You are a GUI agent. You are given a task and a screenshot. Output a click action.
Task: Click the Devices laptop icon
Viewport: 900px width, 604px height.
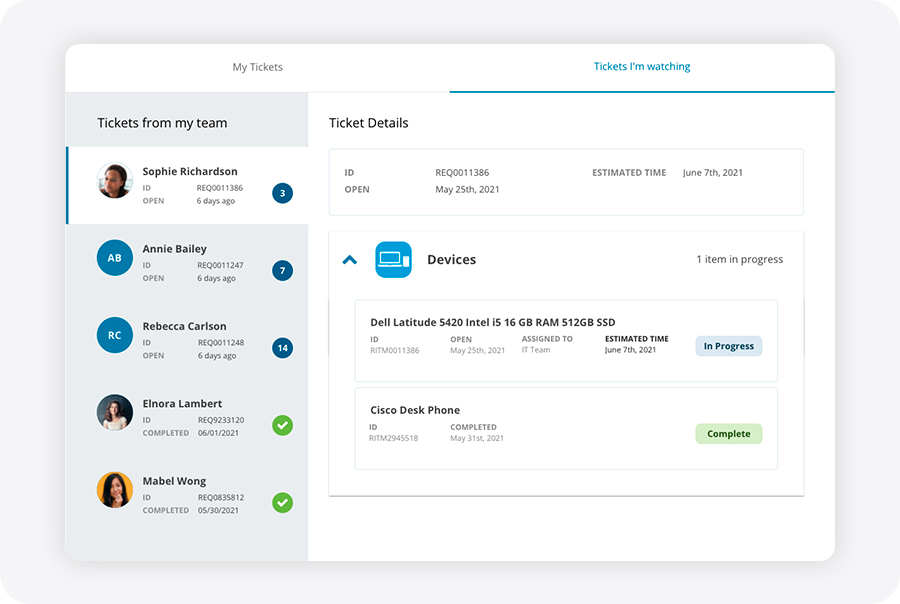tap(393, 260)
